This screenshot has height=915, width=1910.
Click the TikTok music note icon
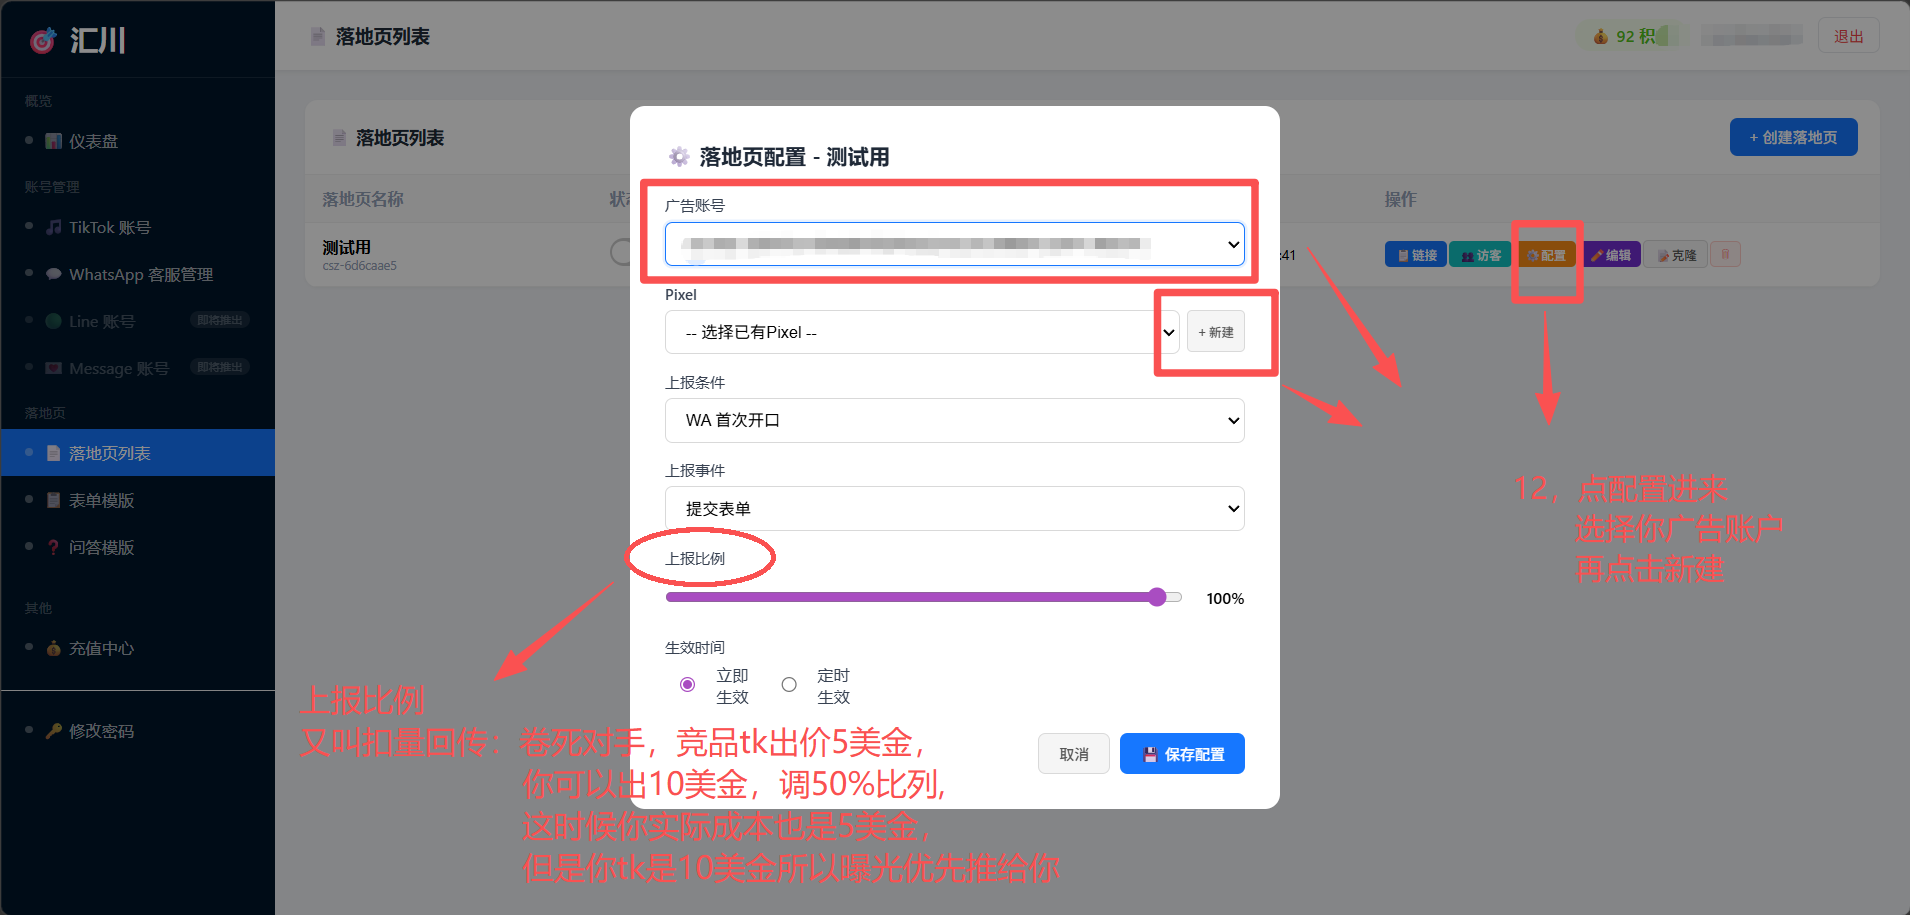[54, 227]
